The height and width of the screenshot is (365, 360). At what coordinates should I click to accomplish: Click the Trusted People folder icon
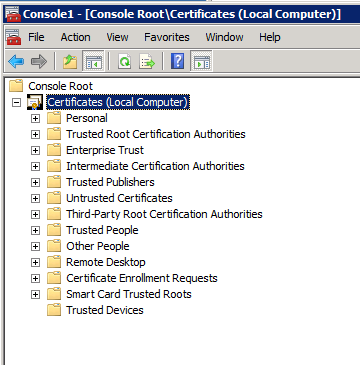coord(54,230)
